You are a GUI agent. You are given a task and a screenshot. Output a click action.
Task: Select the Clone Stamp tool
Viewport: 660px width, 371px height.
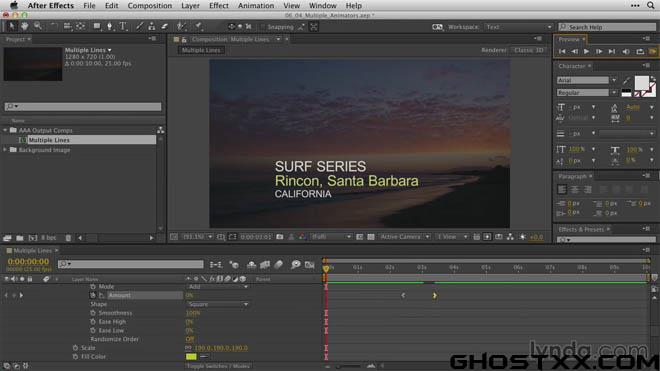[x=152, y=26]
